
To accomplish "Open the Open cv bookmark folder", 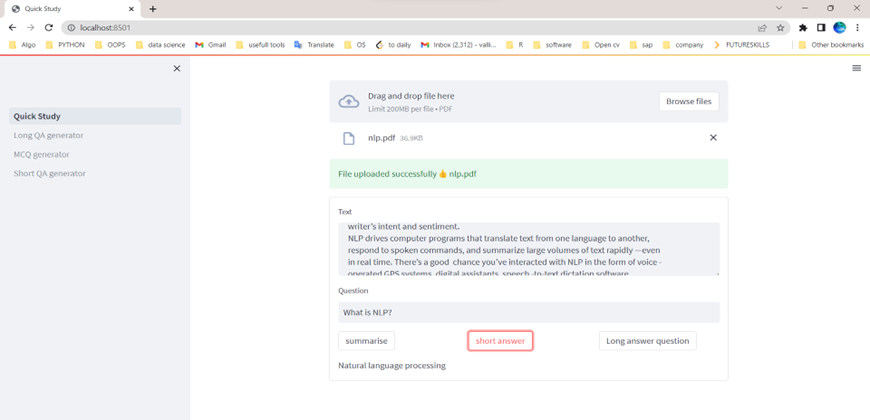I will point(601,45).
